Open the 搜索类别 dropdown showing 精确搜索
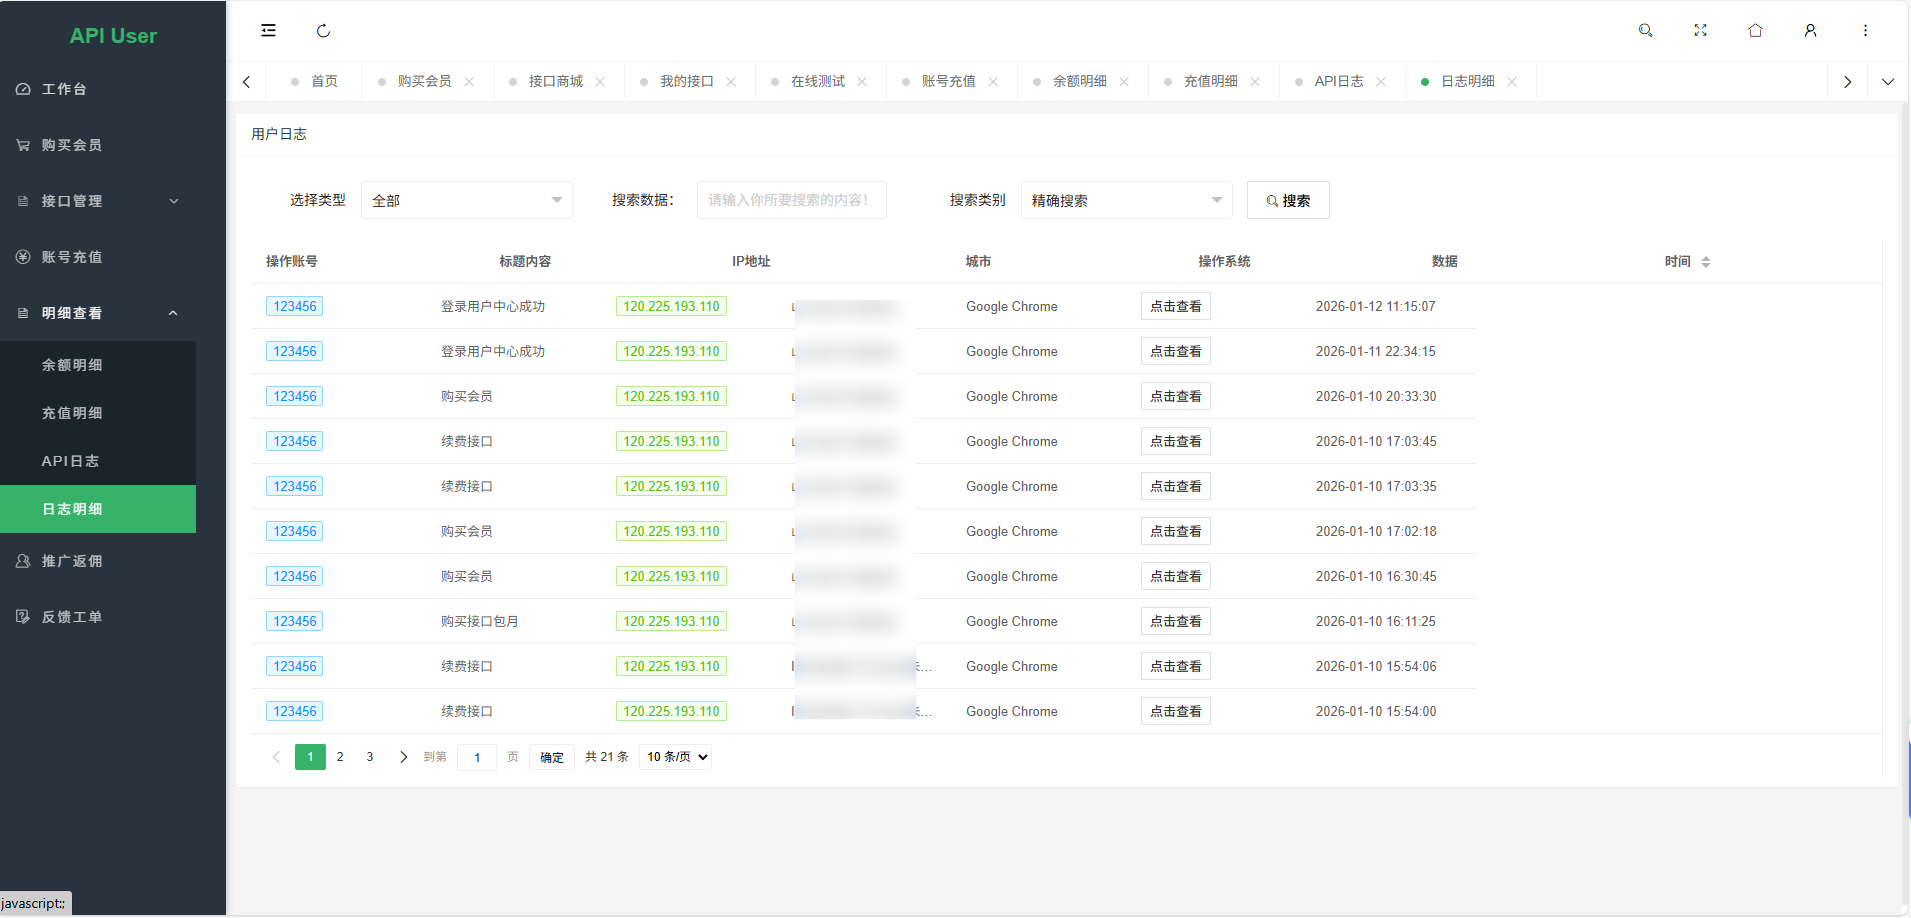The width and height of the screenshot is (1911, 918). [x=1126, y=201]
